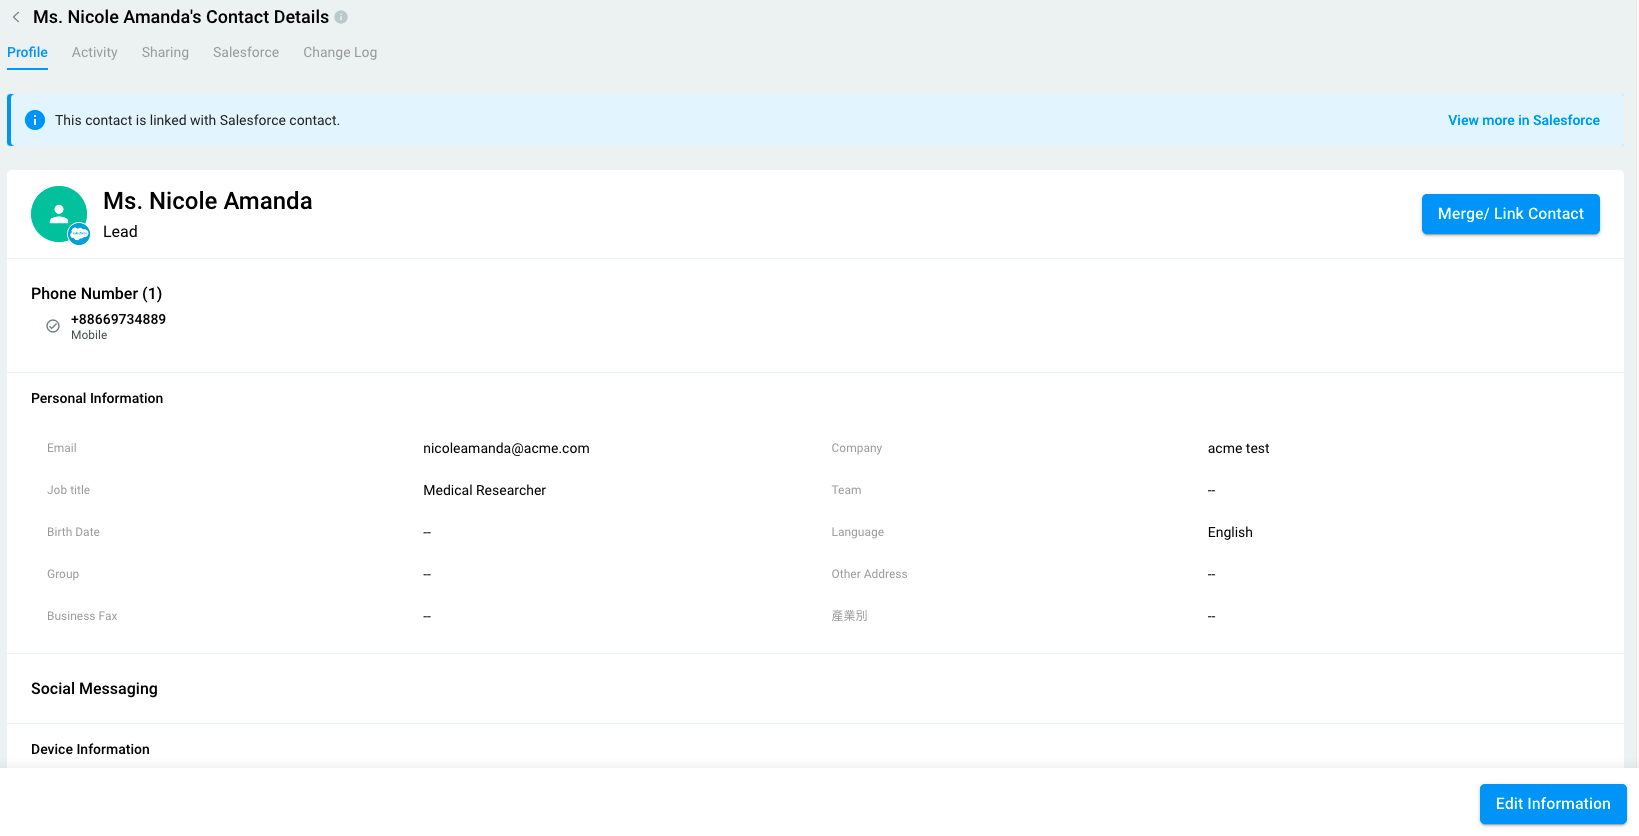Click the Device Information section heading
This screenshot has width=1639, height=836.
click(90, 749)
